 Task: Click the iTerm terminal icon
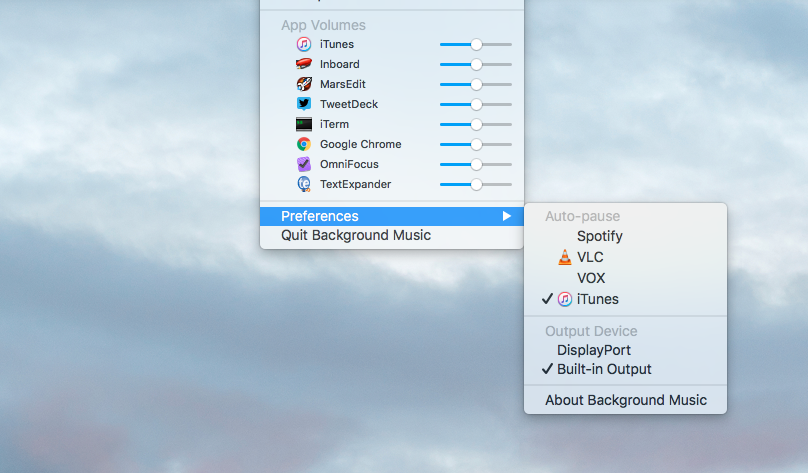tap(304, 124)
